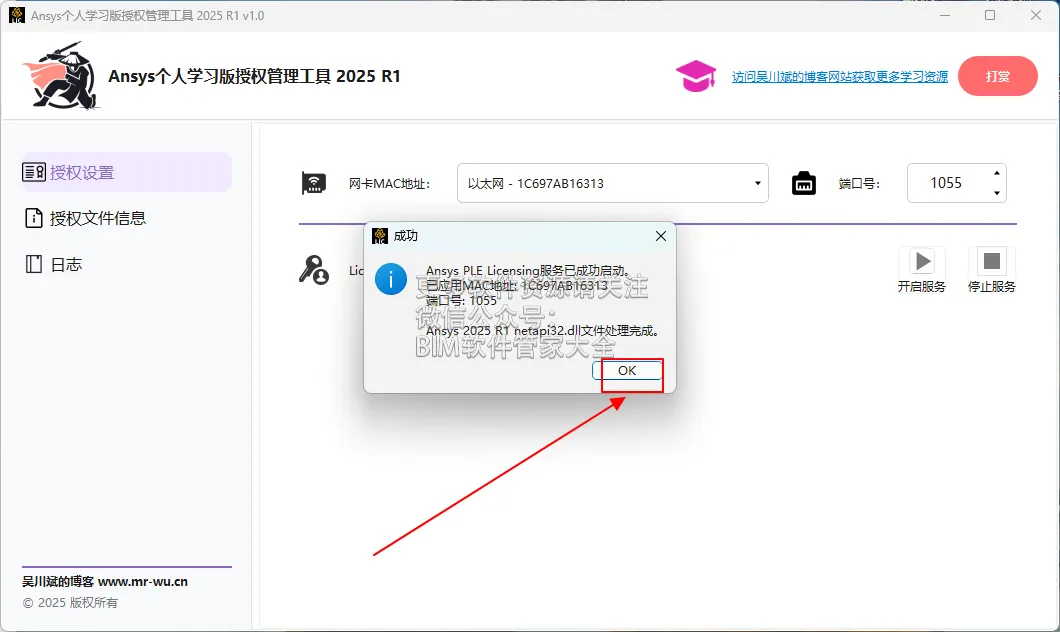Maximize the application window
1060x632 pixels.
(990, 15)
